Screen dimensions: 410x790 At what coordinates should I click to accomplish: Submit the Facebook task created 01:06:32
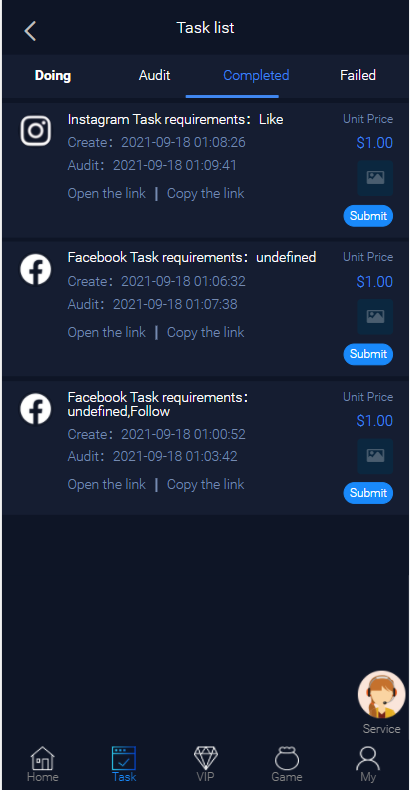(x=368, y=354)
